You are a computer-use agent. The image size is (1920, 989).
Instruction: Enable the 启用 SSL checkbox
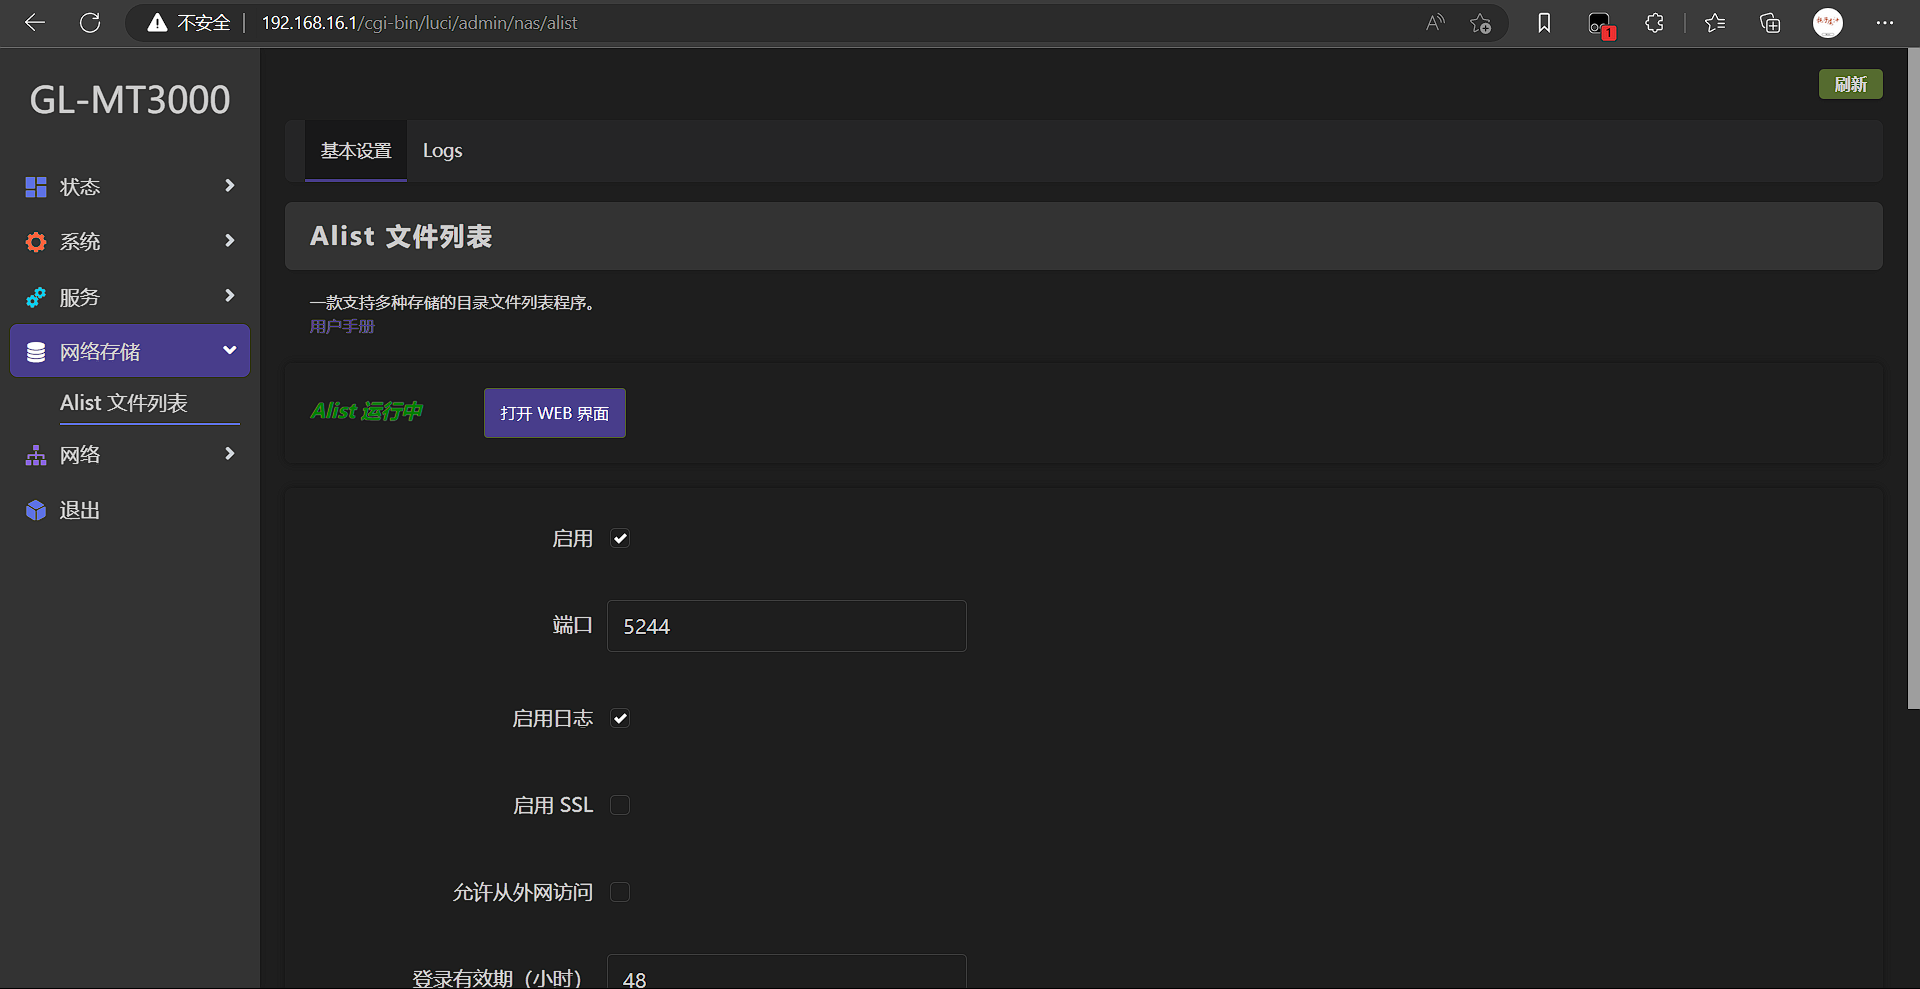tap(620, 805)
